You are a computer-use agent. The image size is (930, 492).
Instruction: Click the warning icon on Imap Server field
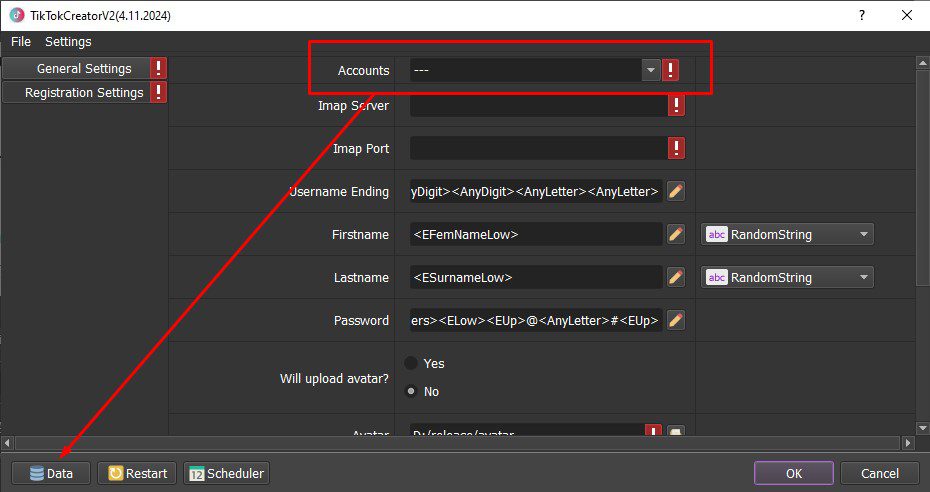coord(676,106)
